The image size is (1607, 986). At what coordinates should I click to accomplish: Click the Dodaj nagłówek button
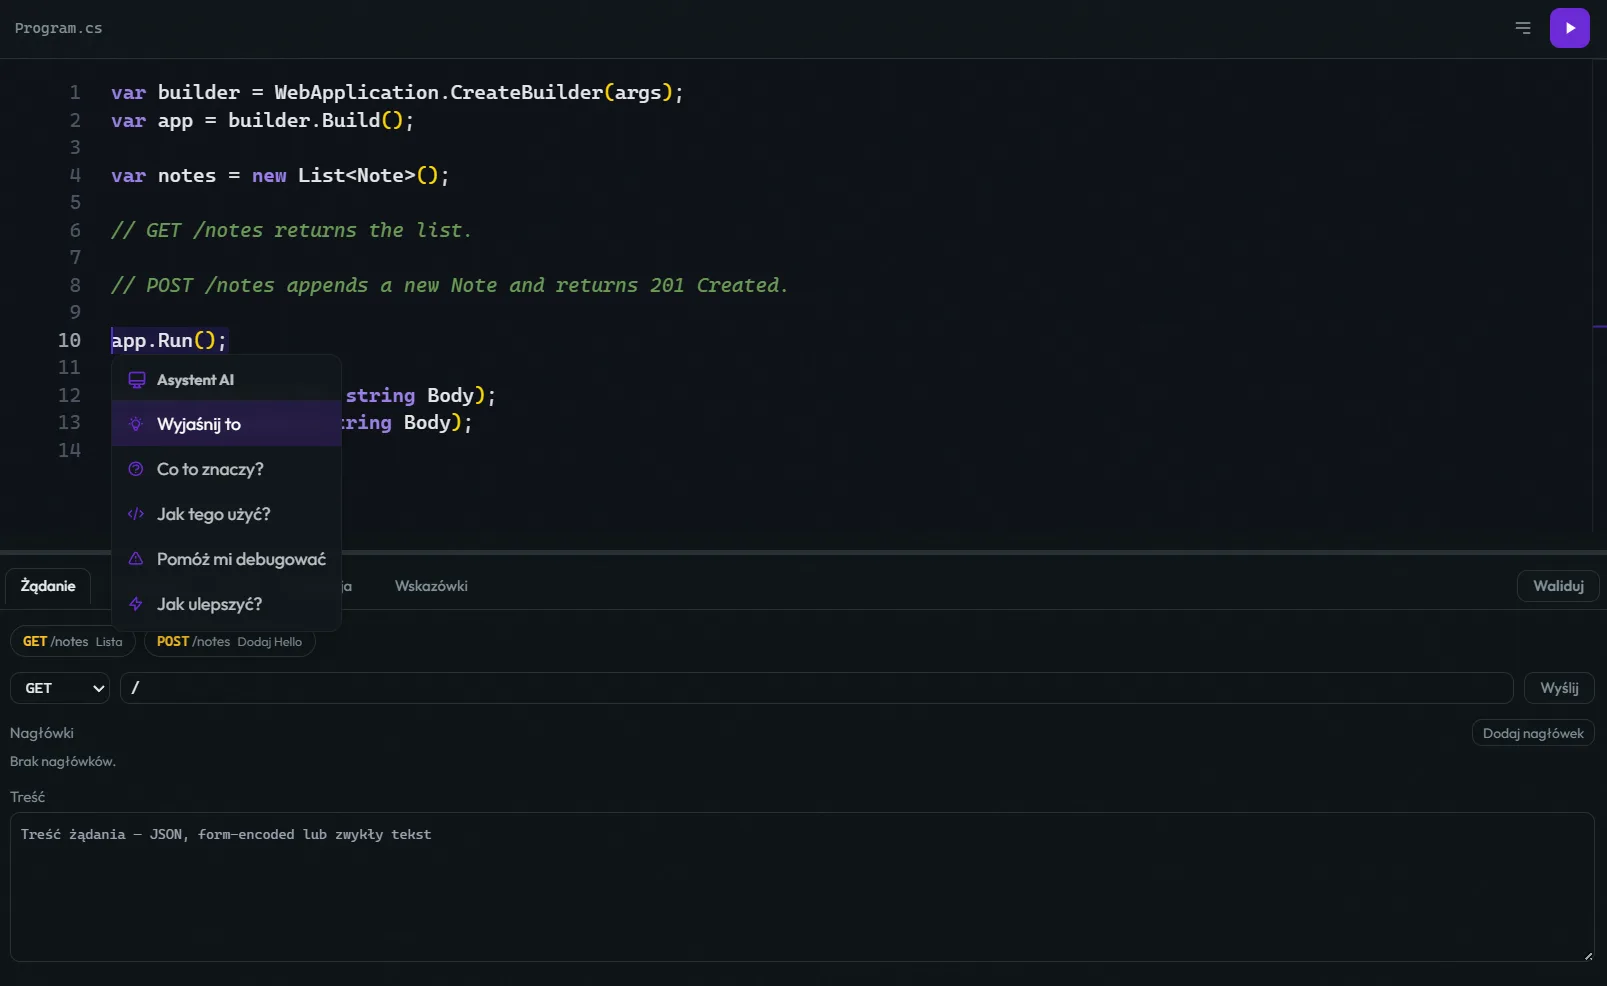(x=1533, y=733)
